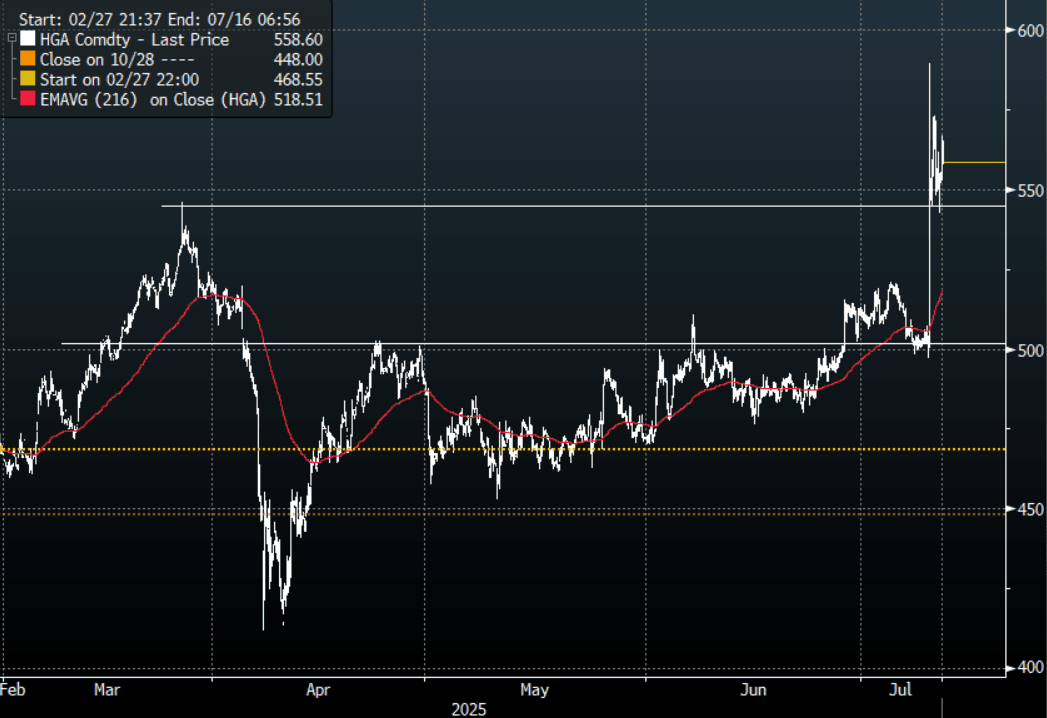
Task: Select the HGA Comdty - Last Price legend entry
Action: tap(133, 40)
